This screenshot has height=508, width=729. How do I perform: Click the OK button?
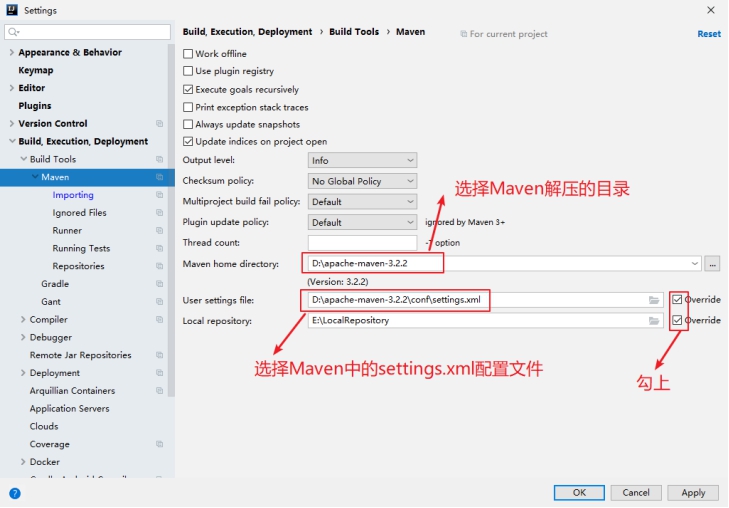click(579, 492)
